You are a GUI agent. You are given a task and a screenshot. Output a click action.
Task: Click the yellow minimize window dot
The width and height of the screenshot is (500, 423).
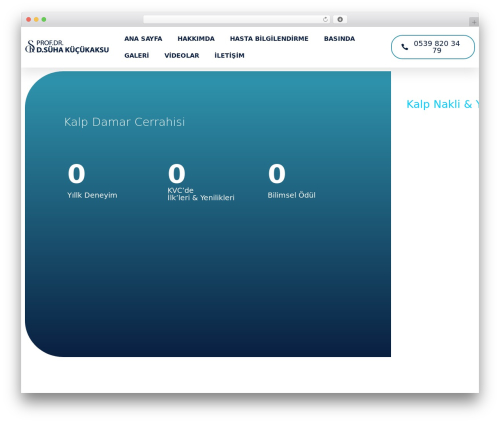tap(36, 19)
